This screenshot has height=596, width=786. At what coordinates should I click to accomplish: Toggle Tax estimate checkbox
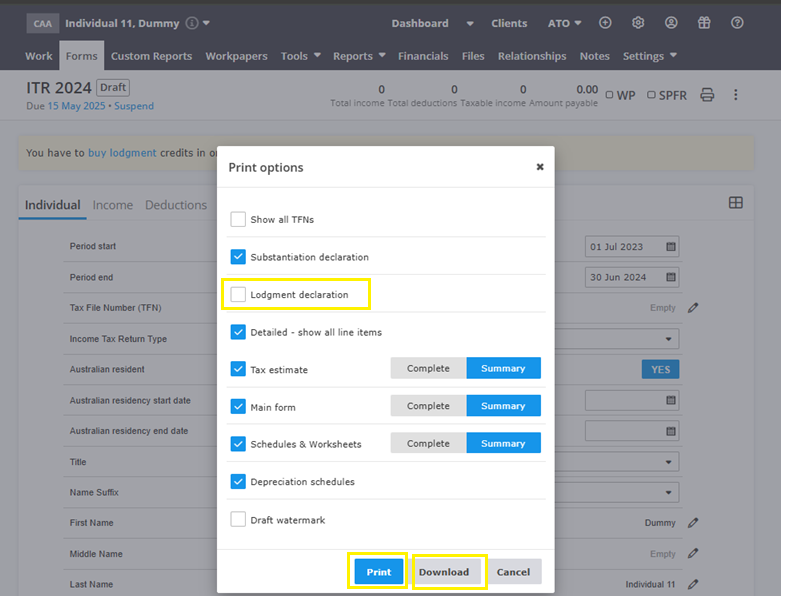point(238,369)
